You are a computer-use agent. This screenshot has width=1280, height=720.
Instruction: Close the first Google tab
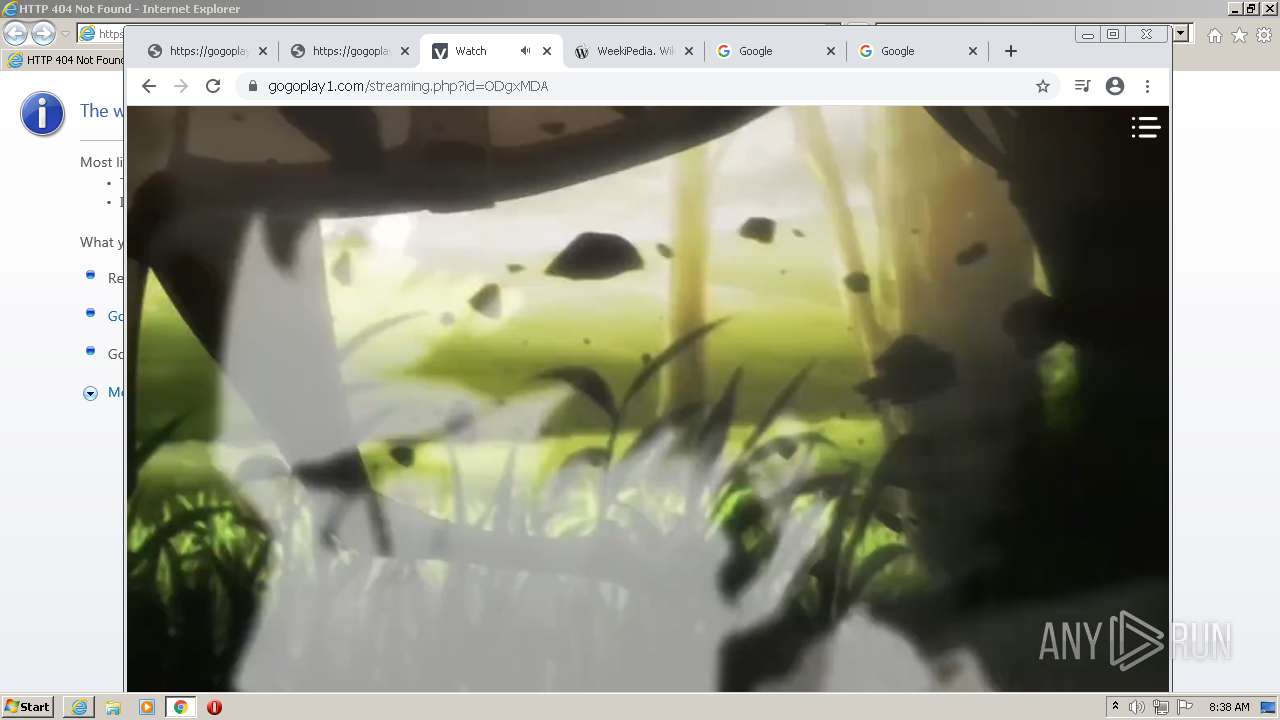[x=831, y=51]
